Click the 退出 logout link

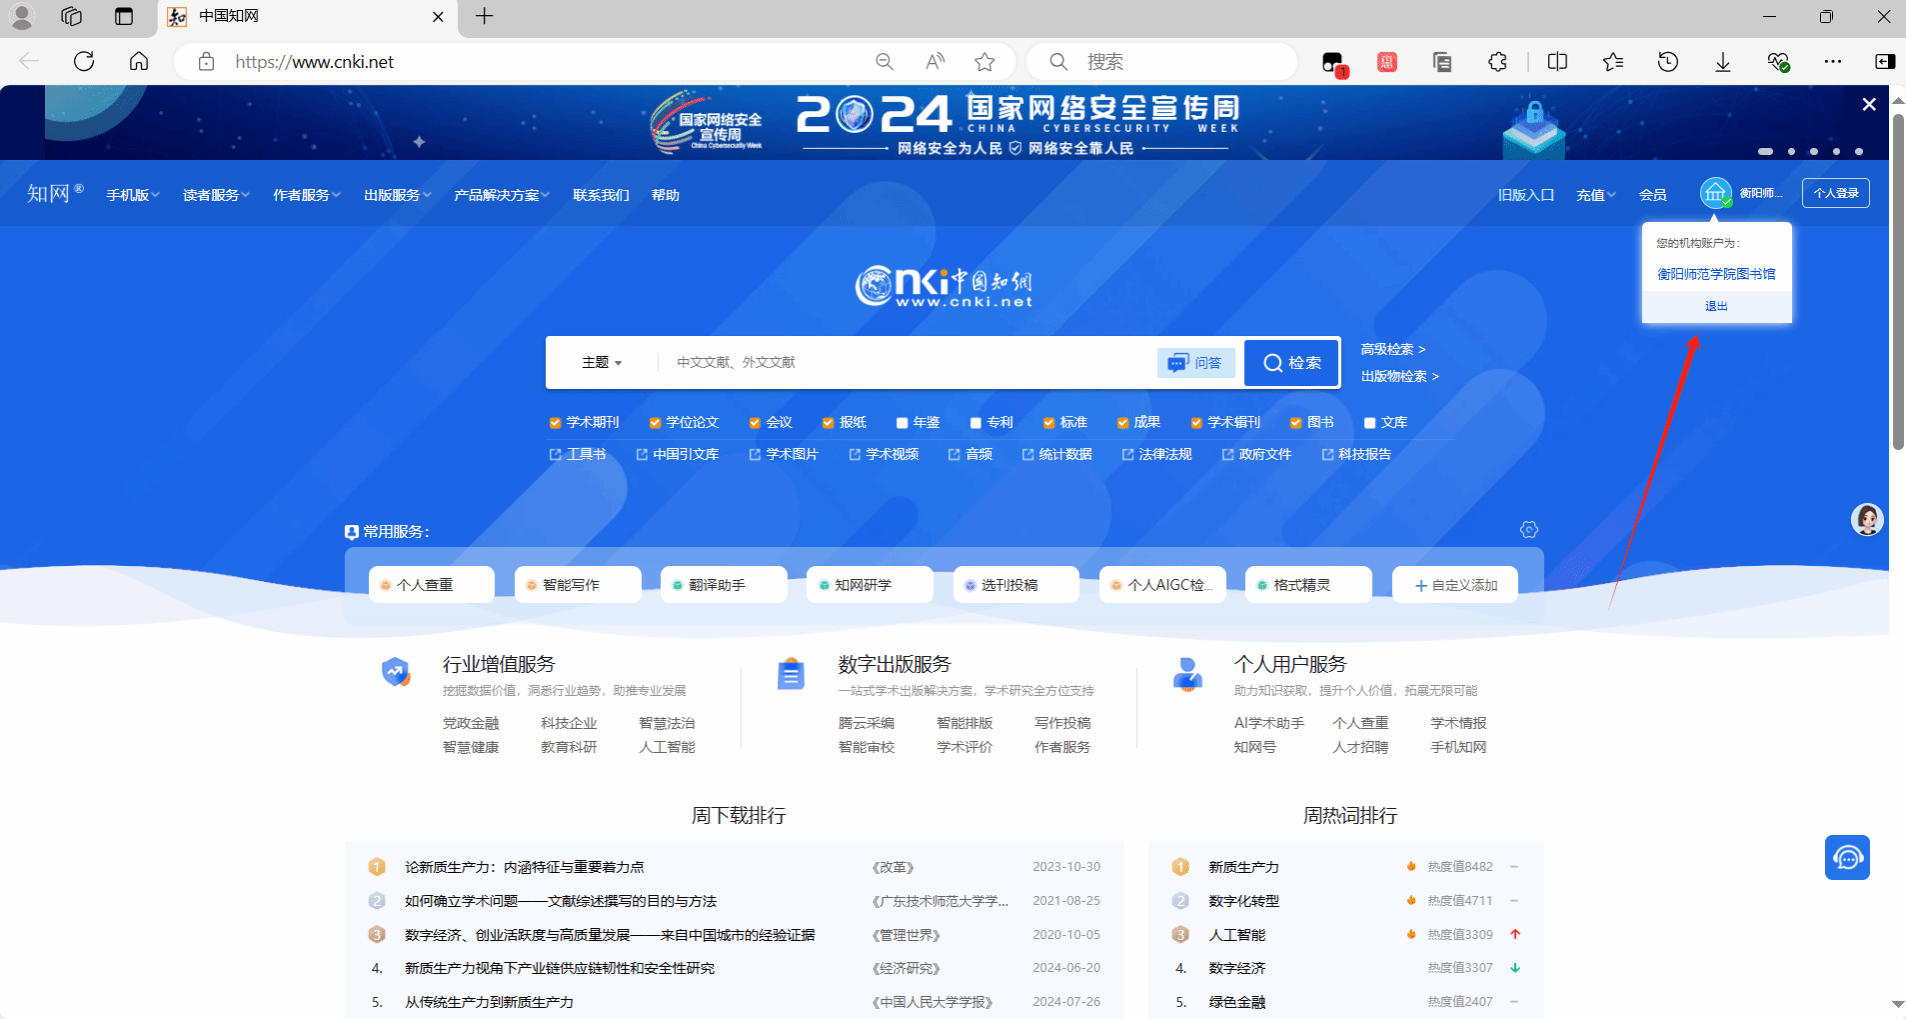[x=1716, y=306]
